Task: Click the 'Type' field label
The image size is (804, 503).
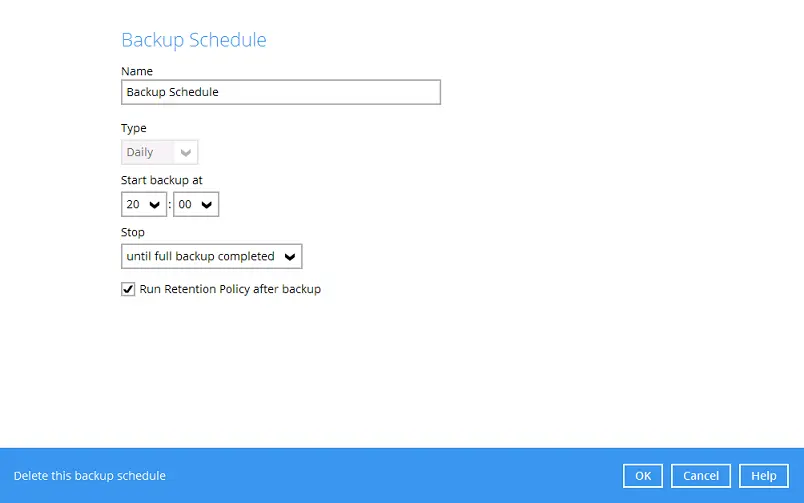Action: [134, 128]
